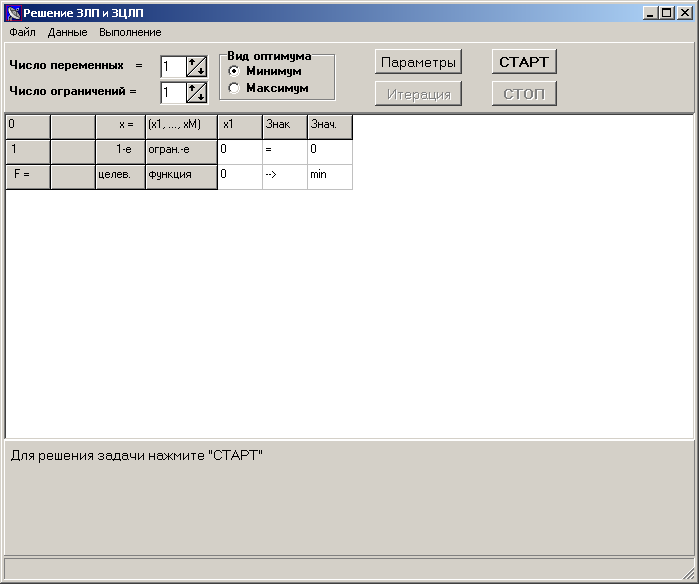Maximize the Решение ЗЛП и ЗЦЛП window
Image resolution: width=699 pixels, height=584 pixels.
pos(667,13)
